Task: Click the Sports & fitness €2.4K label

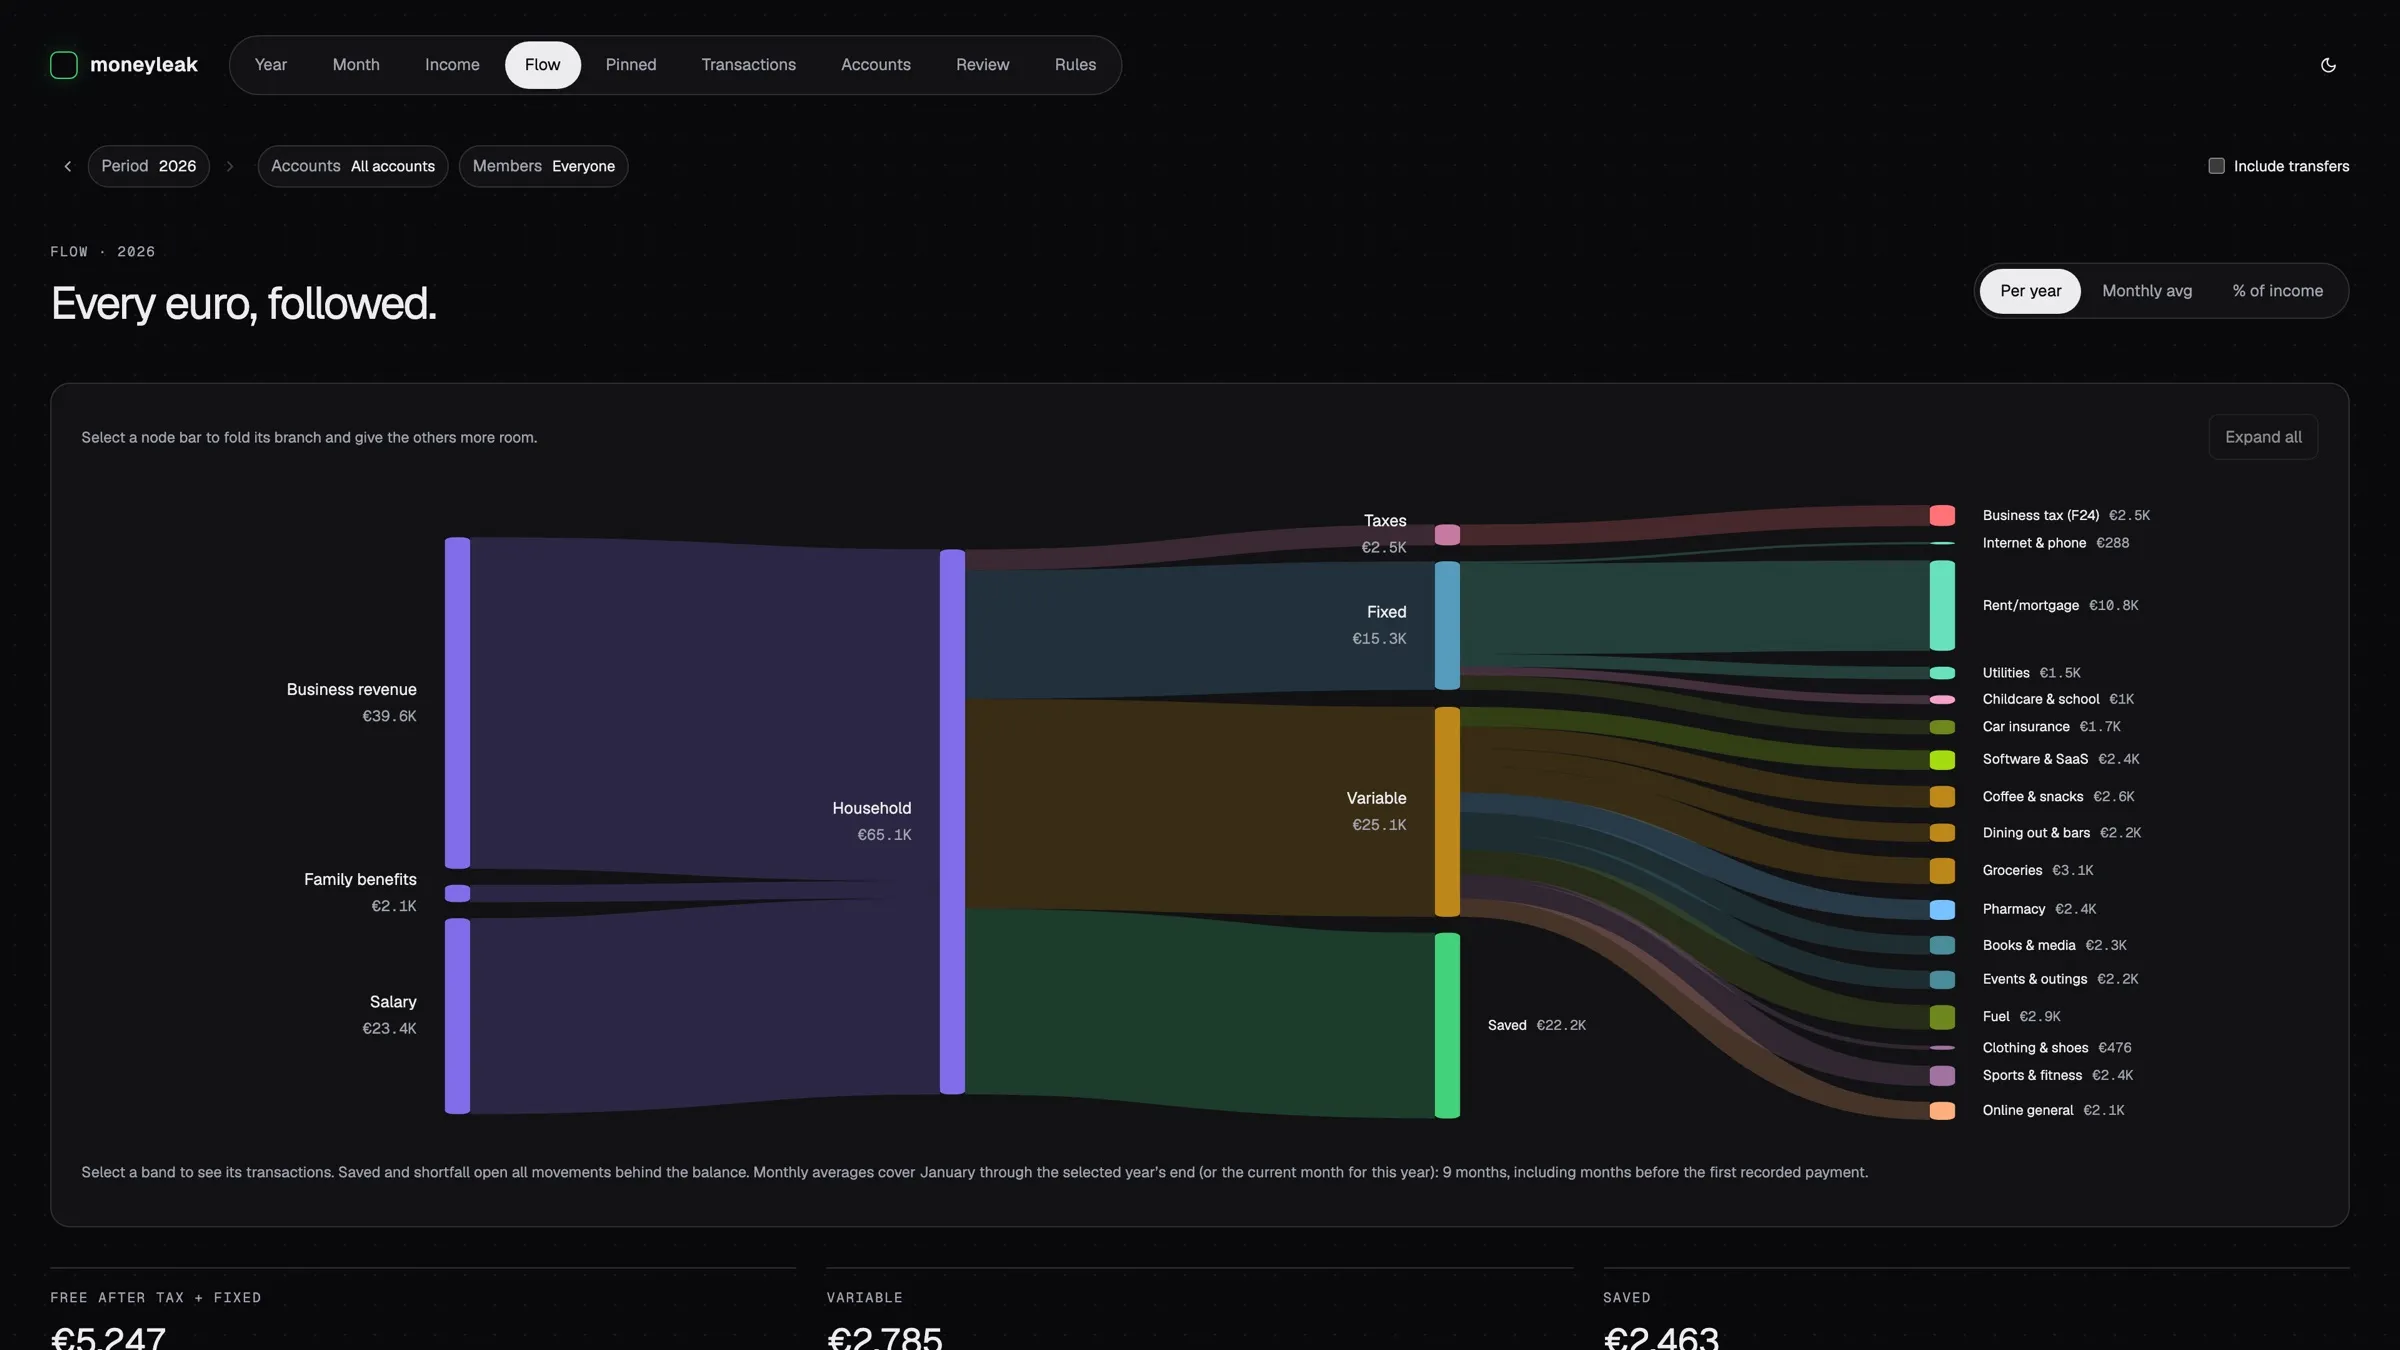Action: click(x=2057, y=1075)
